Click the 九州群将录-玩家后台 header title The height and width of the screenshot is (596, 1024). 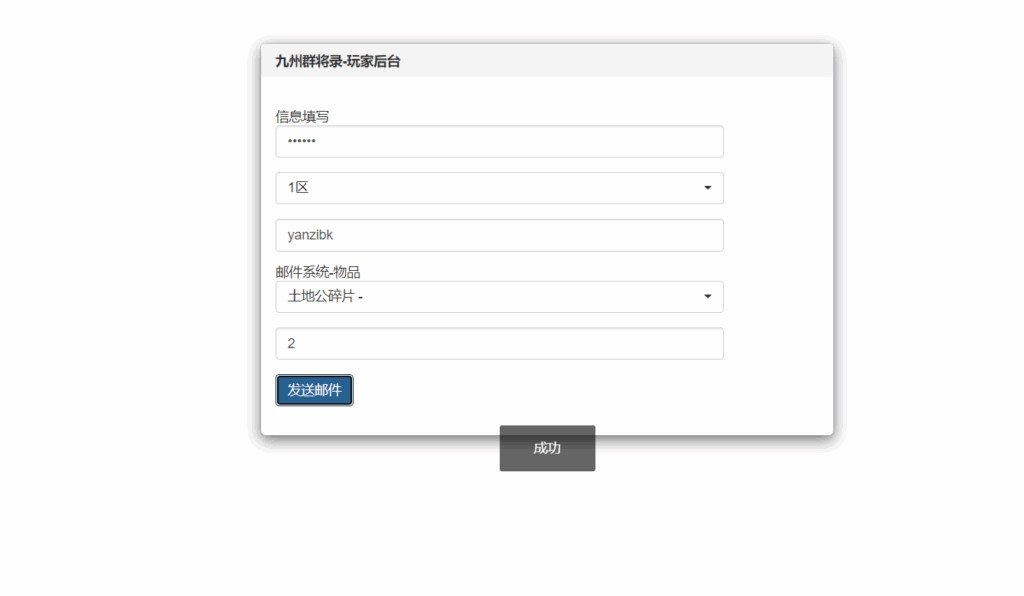coord(336,60)
